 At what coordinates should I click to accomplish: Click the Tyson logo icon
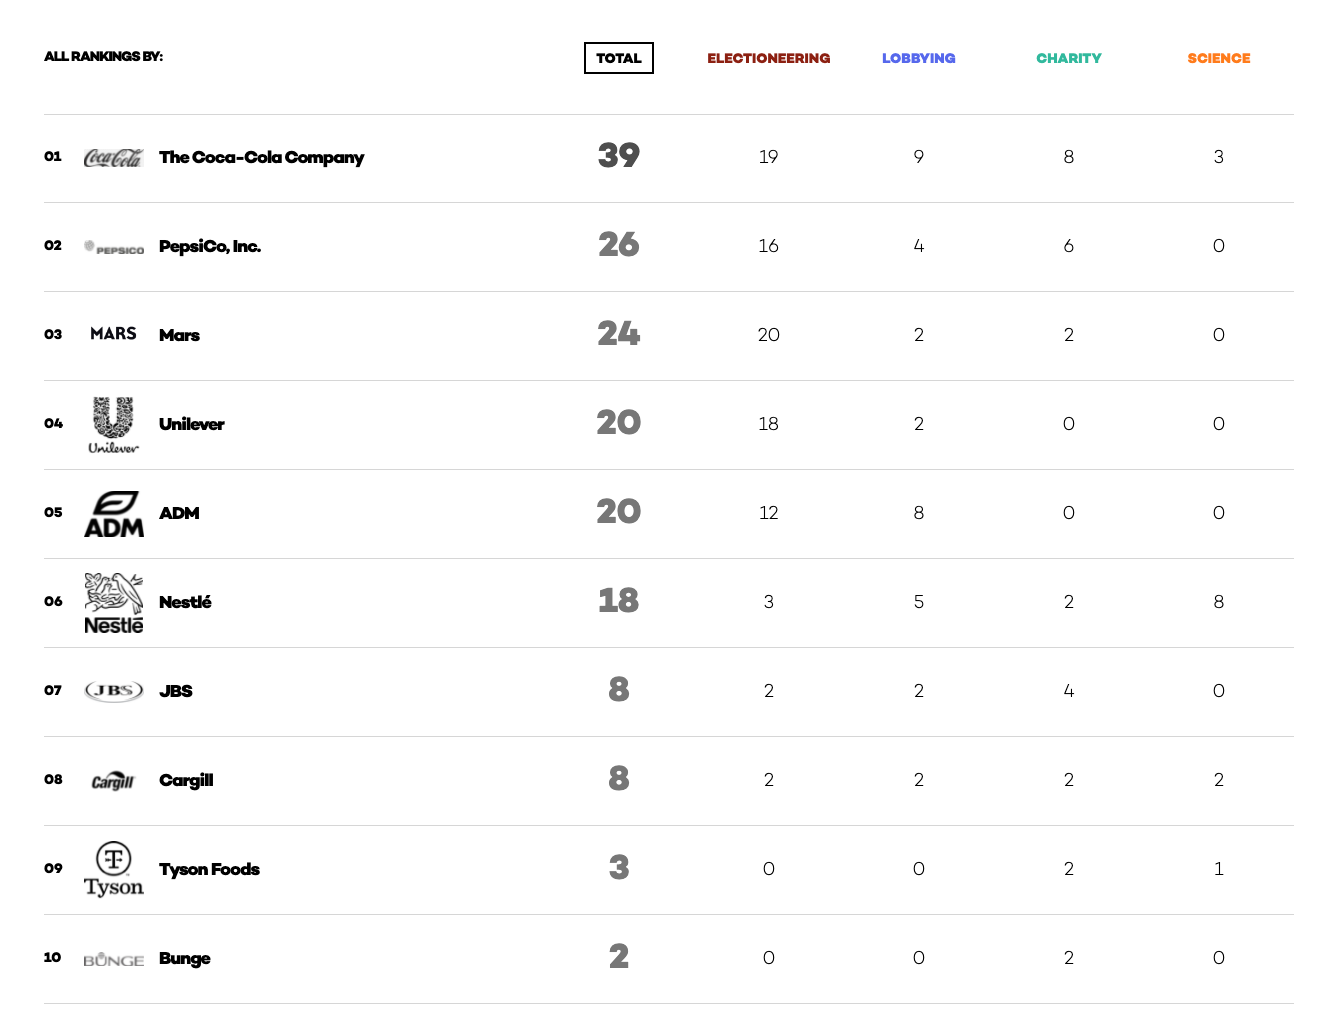click(x=113, y=869)
